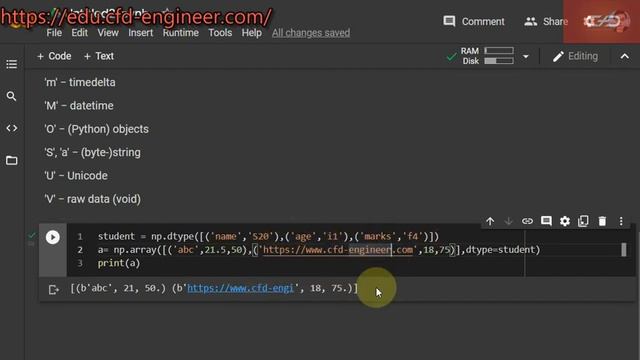Click the Share button

(546, 21)
